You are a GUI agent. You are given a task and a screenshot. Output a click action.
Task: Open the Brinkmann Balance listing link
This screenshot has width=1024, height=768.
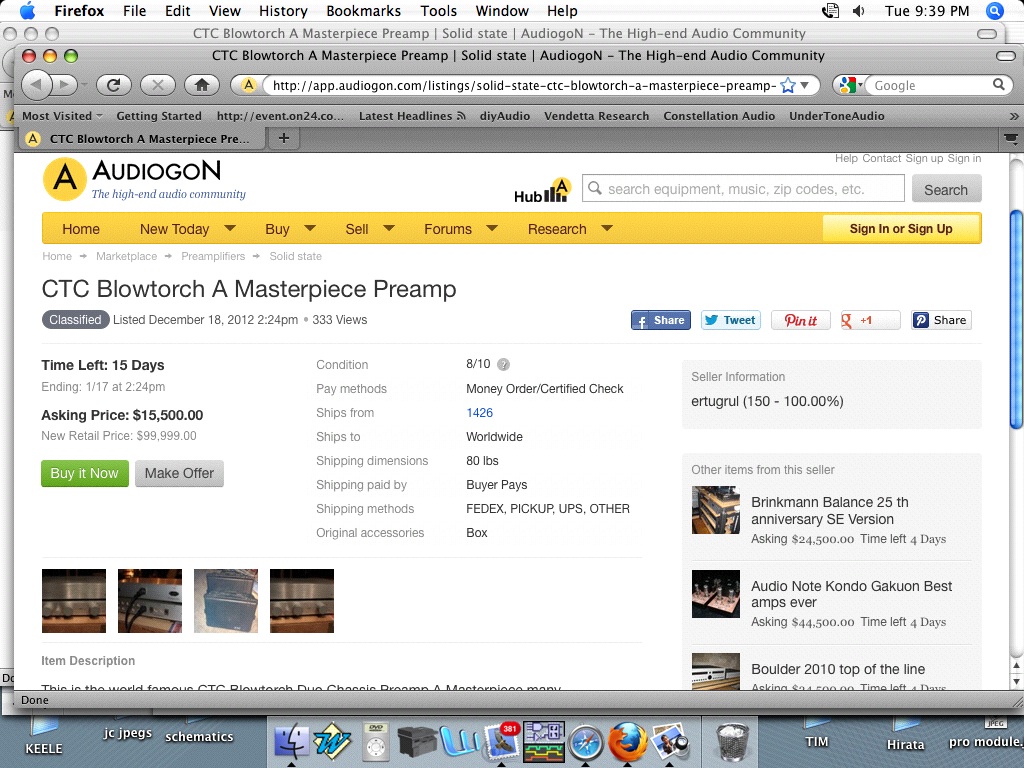(829, 511)
